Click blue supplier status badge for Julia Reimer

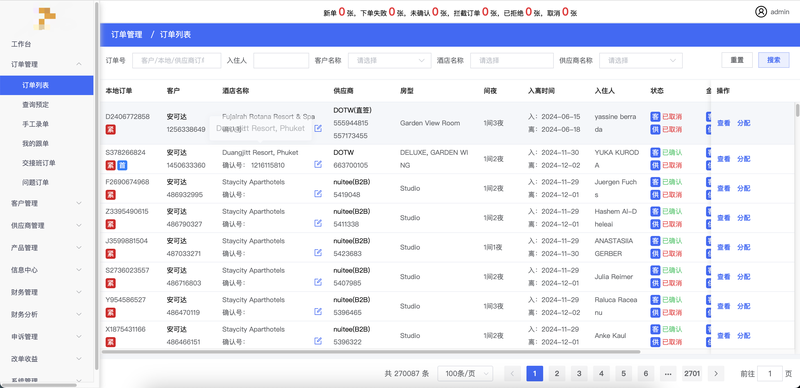655,283
